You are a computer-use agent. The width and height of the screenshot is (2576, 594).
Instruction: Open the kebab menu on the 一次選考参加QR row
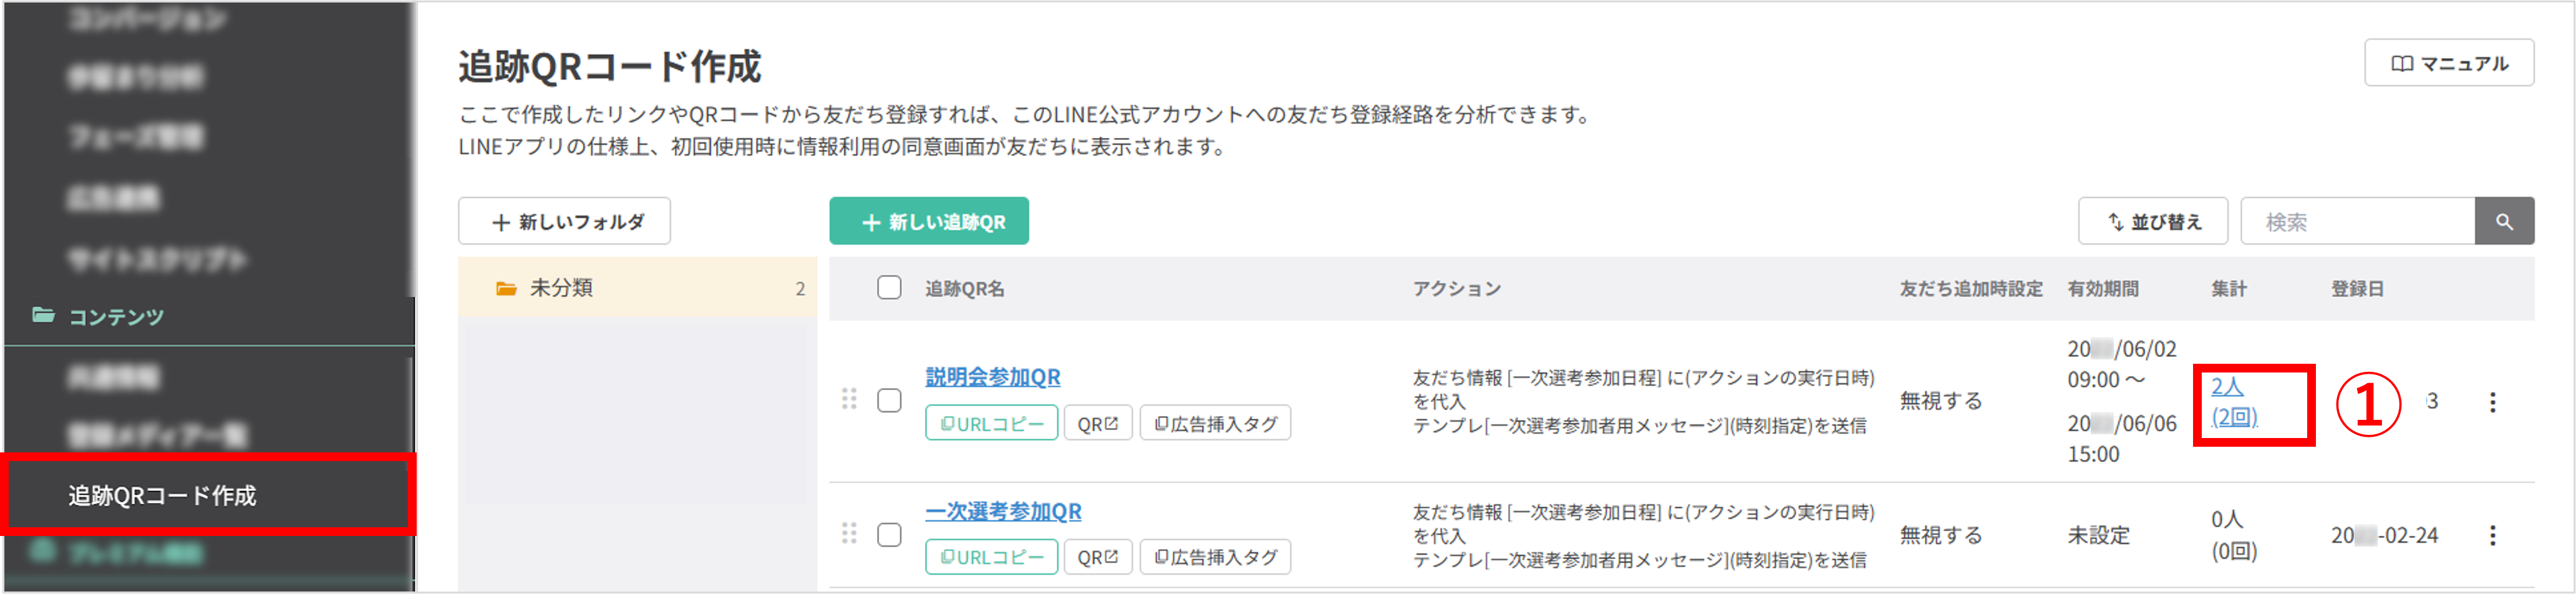tap(2492, 536)
